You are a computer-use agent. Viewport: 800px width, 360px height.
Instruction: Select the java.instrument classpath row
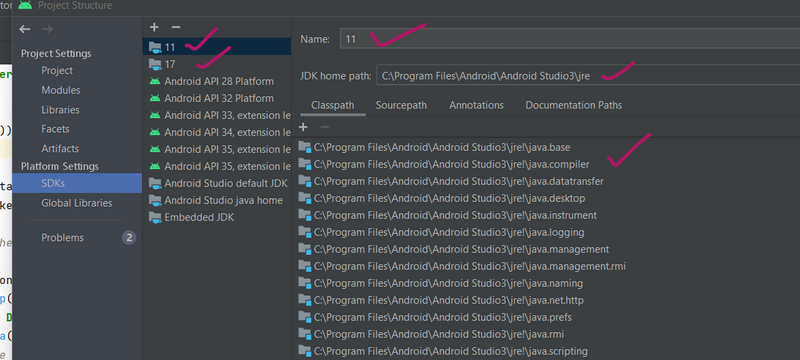point(547,215)
